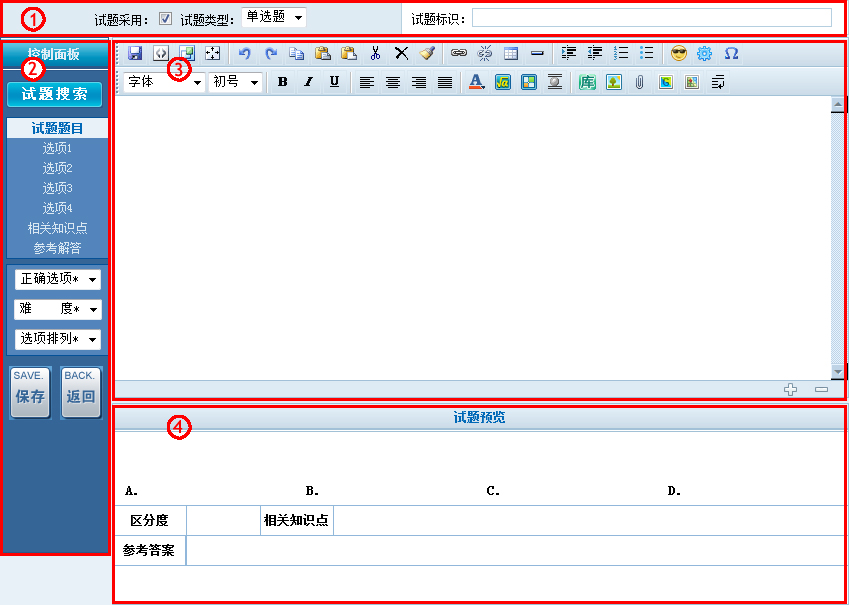Click the four-color squares template icon
This screenshot has width=849, height=605.
[x=529, y=82]
